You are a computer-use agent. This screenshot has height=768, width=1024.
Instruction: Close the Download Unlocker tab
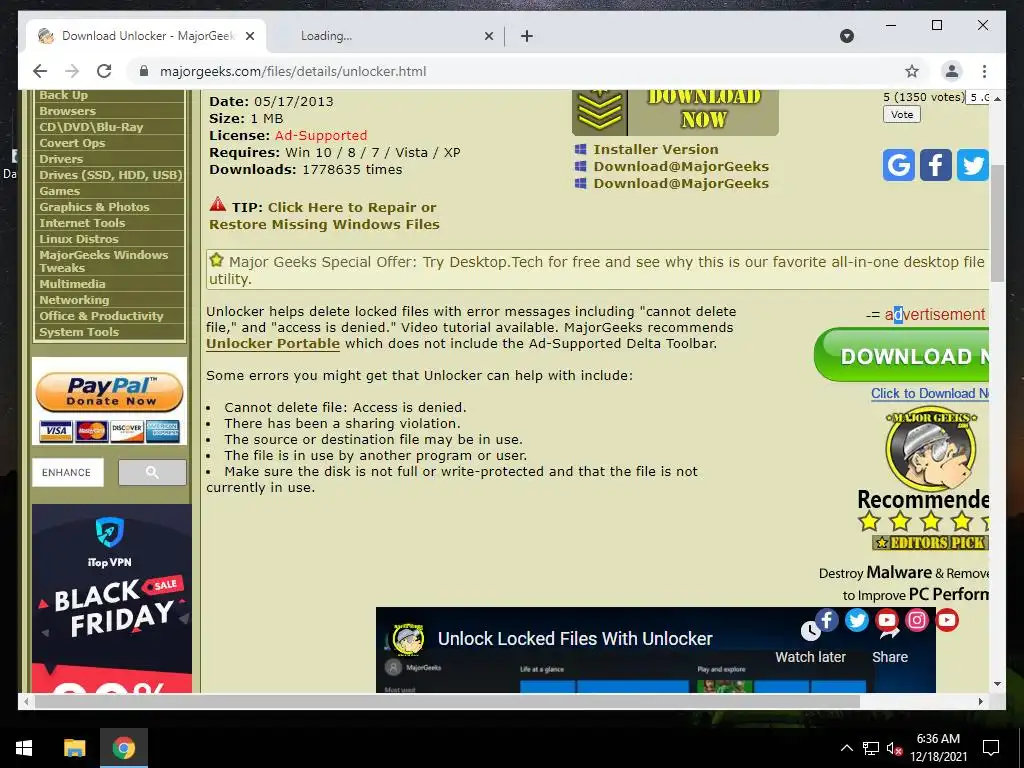point(249,36)
